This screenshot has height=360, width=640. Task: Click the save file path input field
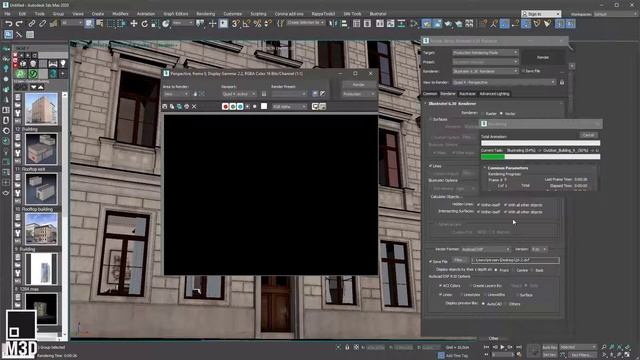point(515,260)
